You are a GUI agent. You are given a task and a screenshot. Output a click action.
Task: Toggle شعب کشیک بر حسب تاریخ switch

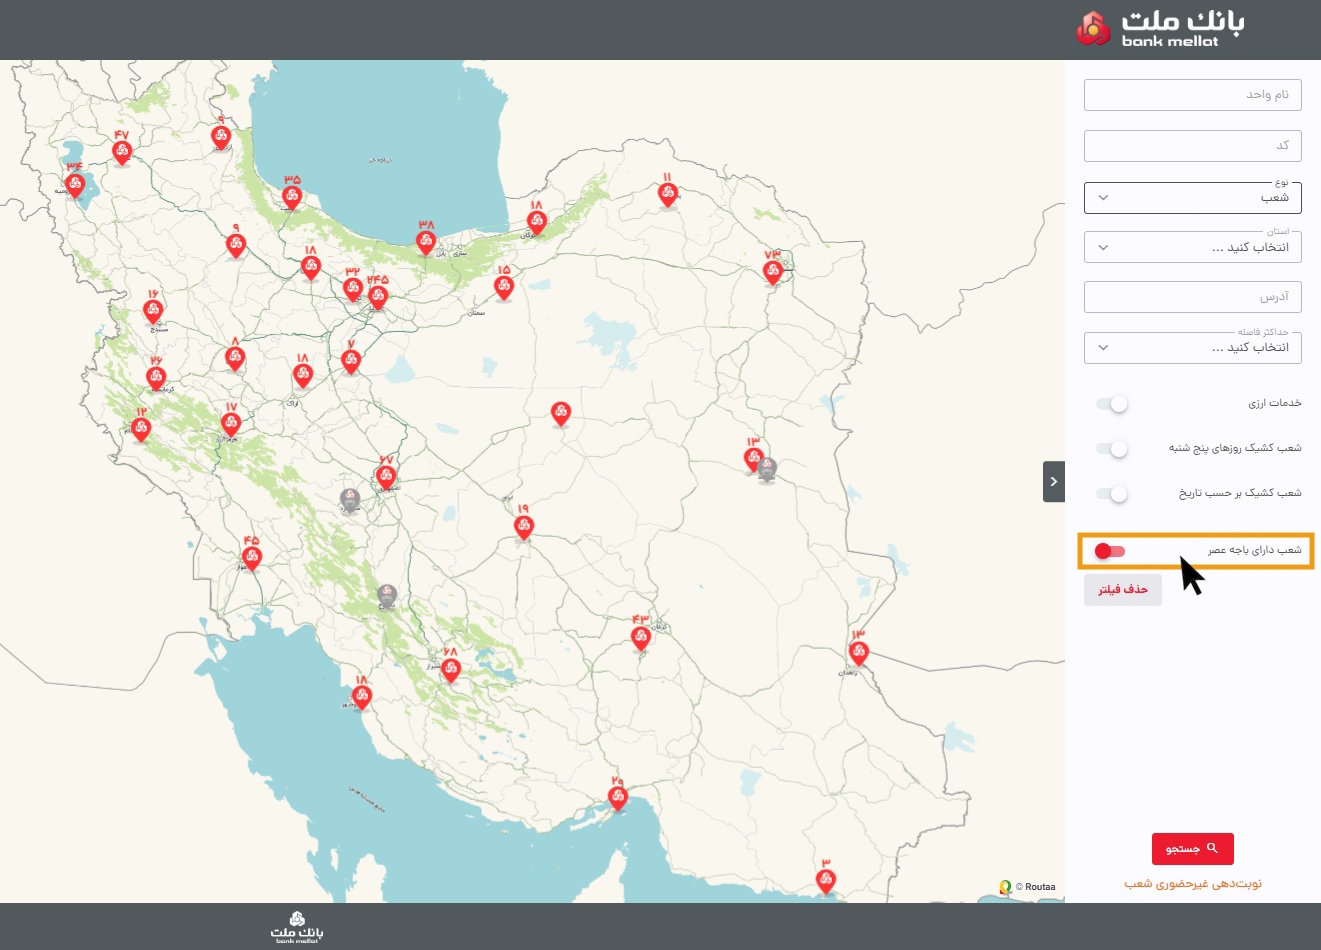pos(1112,494)
